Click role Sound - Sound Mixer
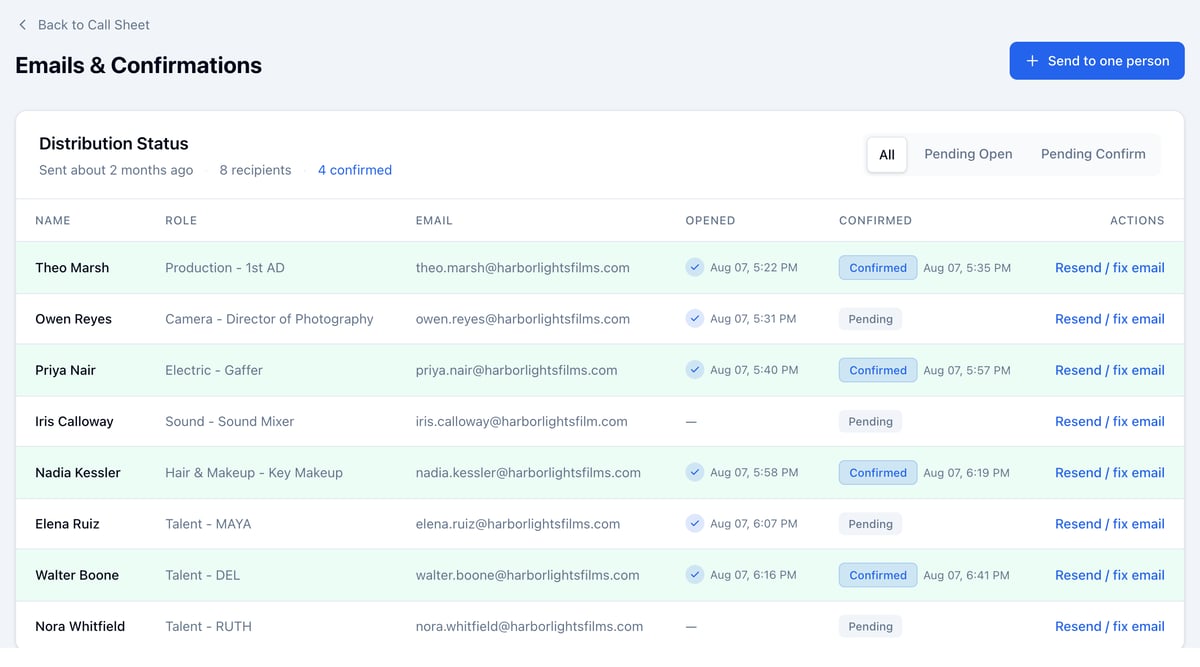The height and width of the screenshot is (667, 1200). (x=230, y=421)
